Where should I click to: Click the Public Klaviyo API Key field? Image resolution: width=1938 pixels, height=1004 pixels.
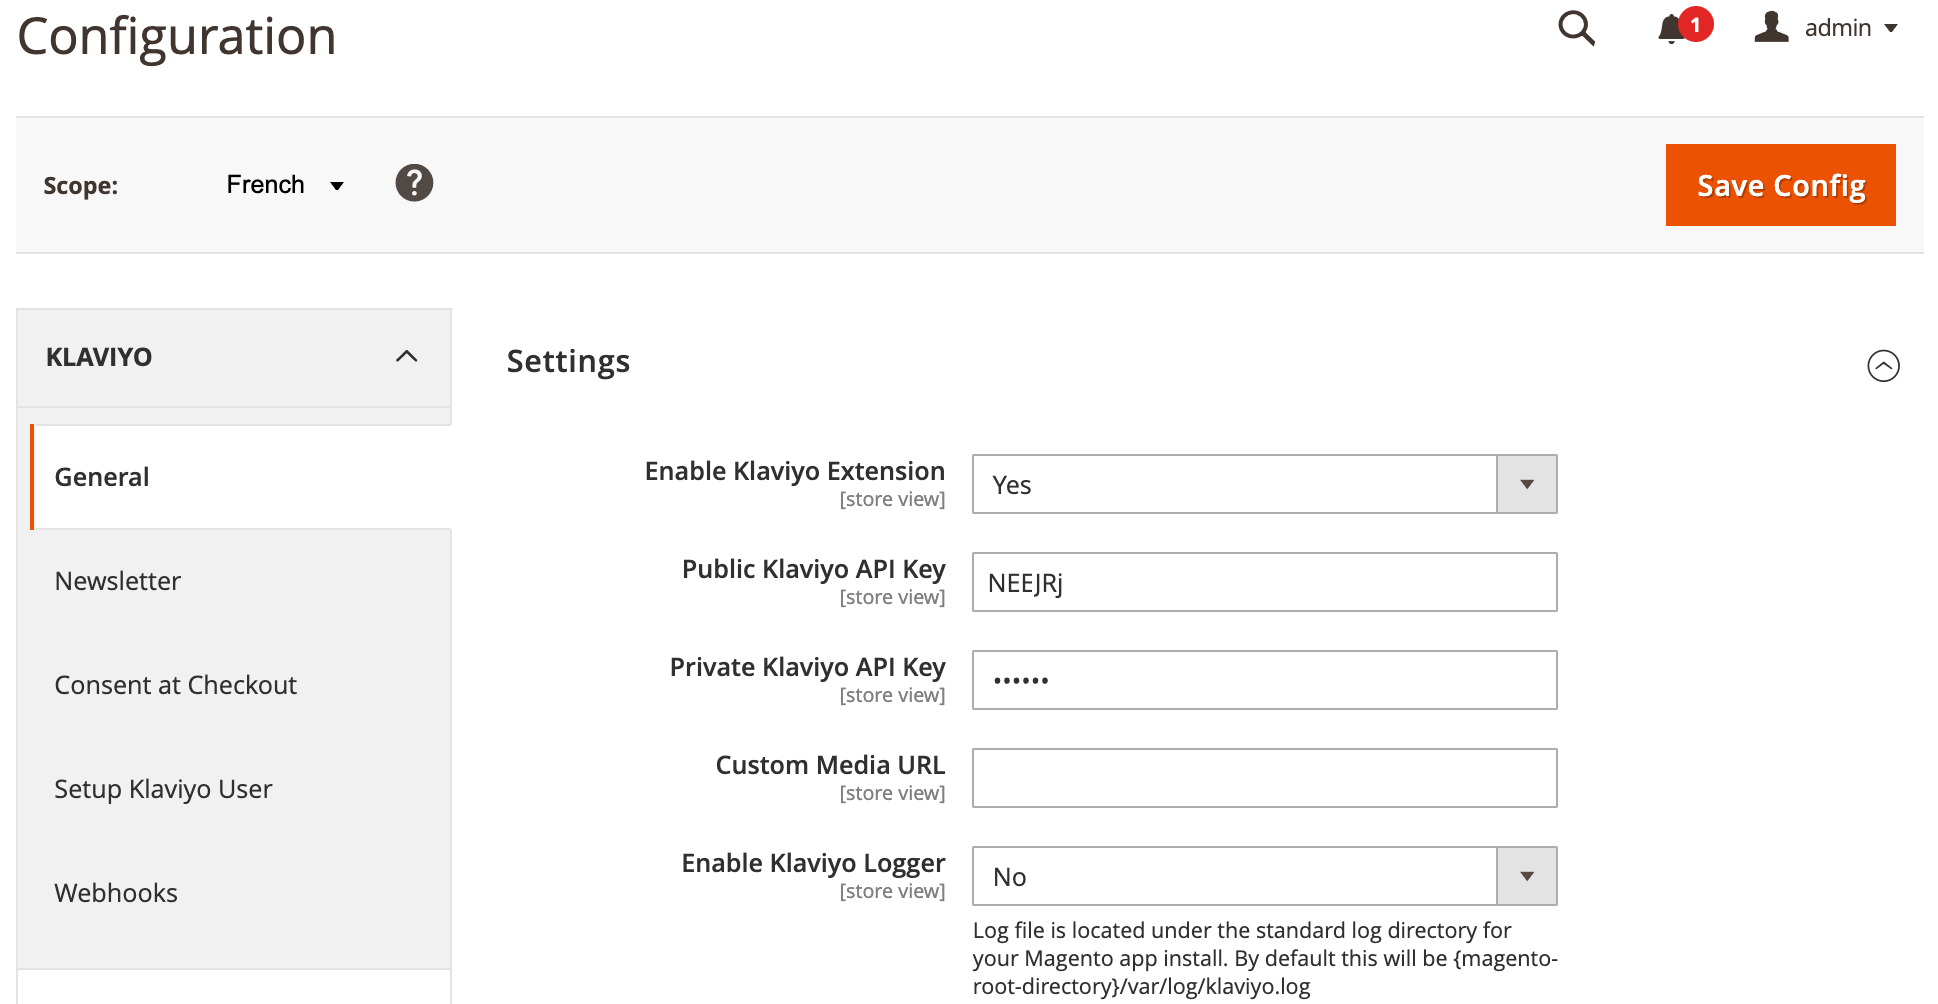click(x=1264, y=583)
